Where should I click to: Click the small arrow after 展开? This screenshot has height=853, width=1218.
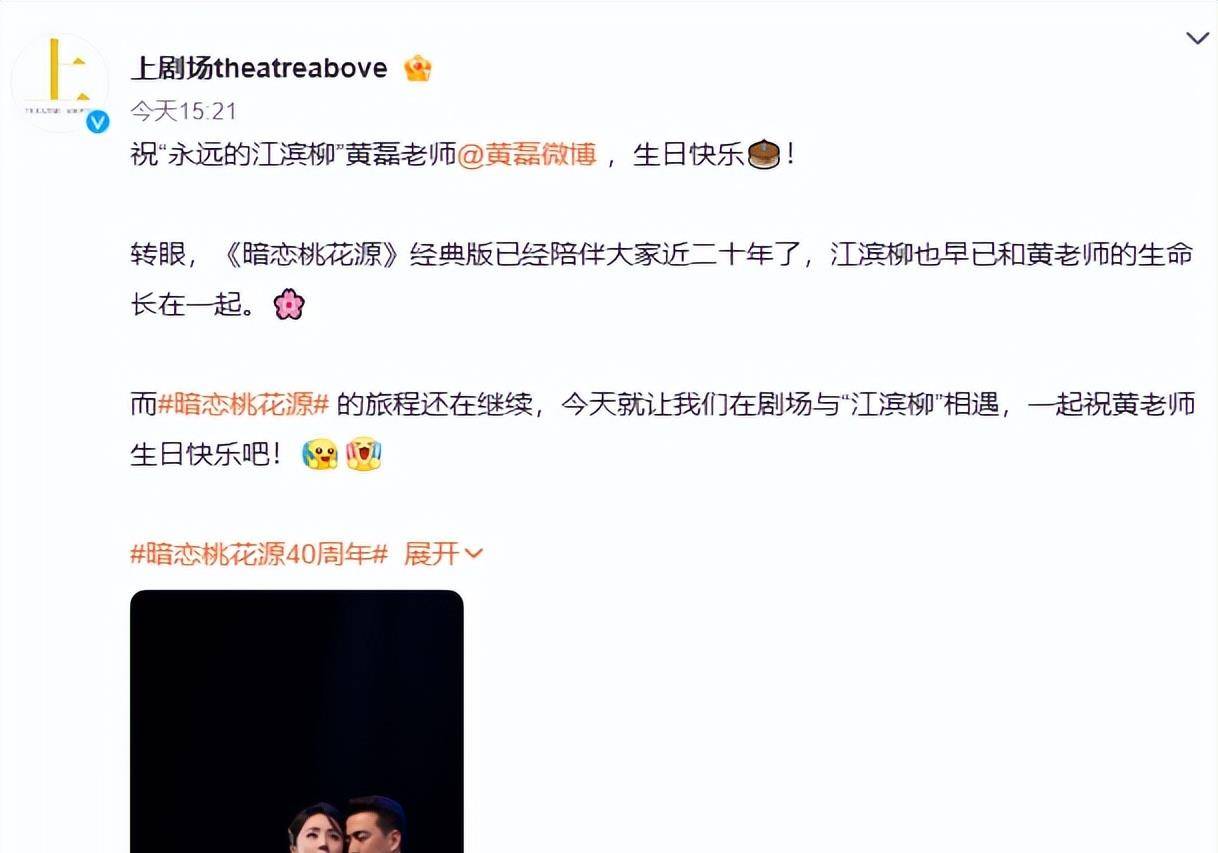click(474, 554)
